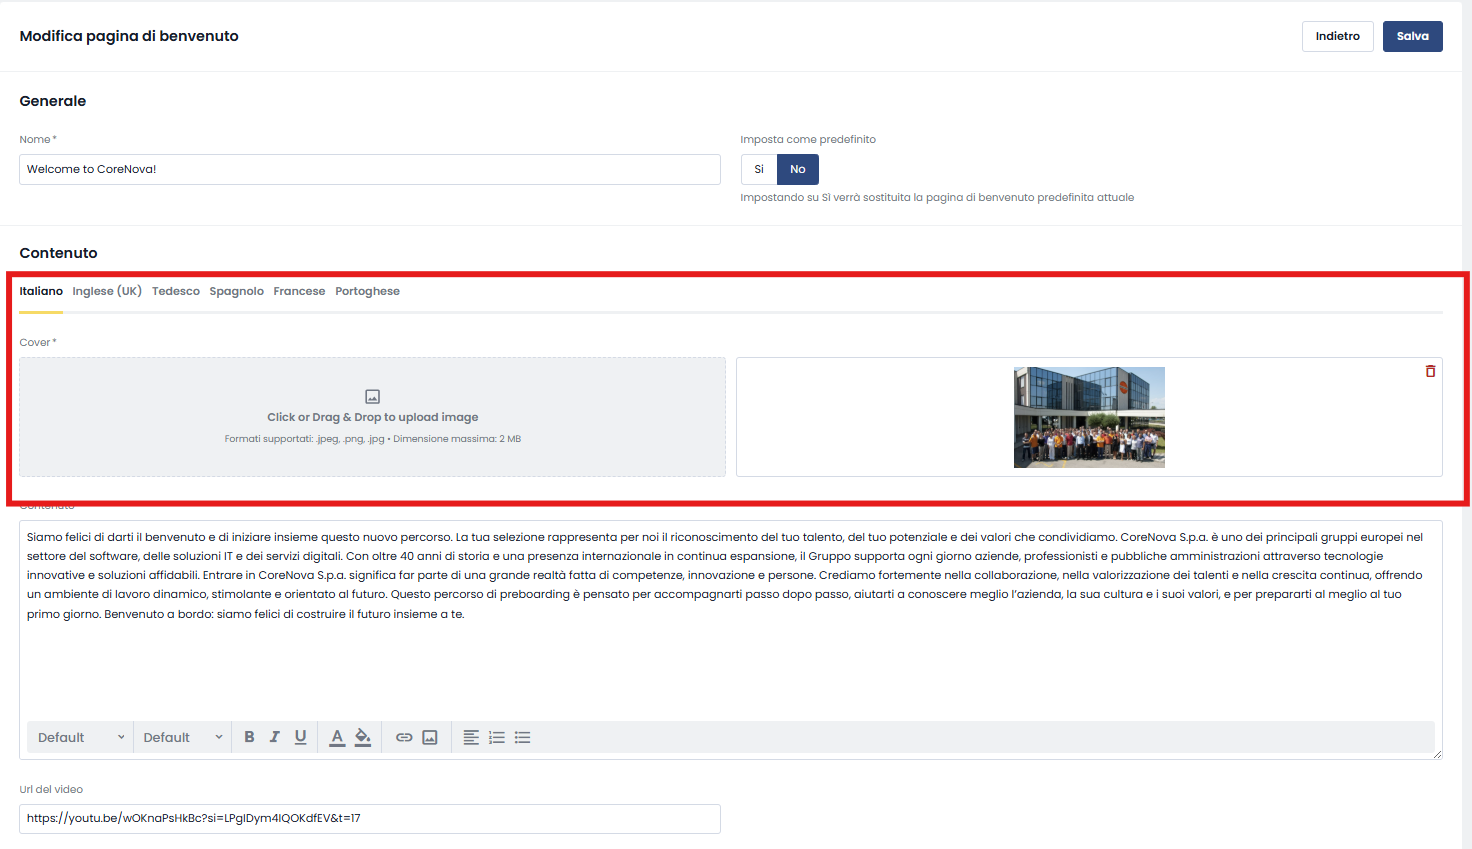Switch to the Italiano tab
Screen dimensions: 1472x849
pos(41,291)
